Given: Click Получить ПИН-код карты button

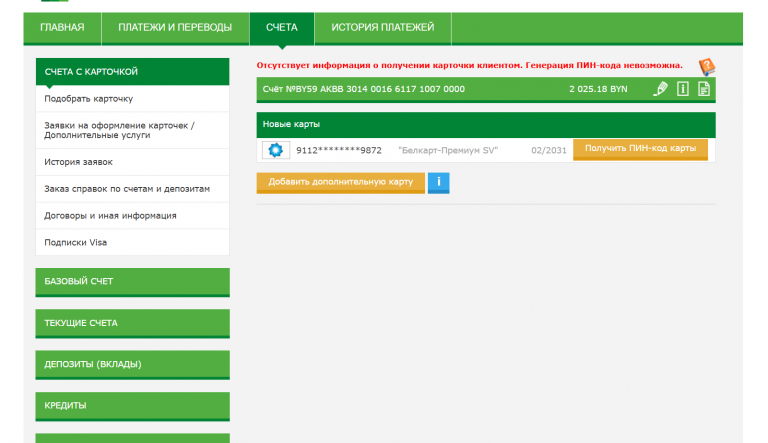Looking at the screenshot, I should (641, 149).
